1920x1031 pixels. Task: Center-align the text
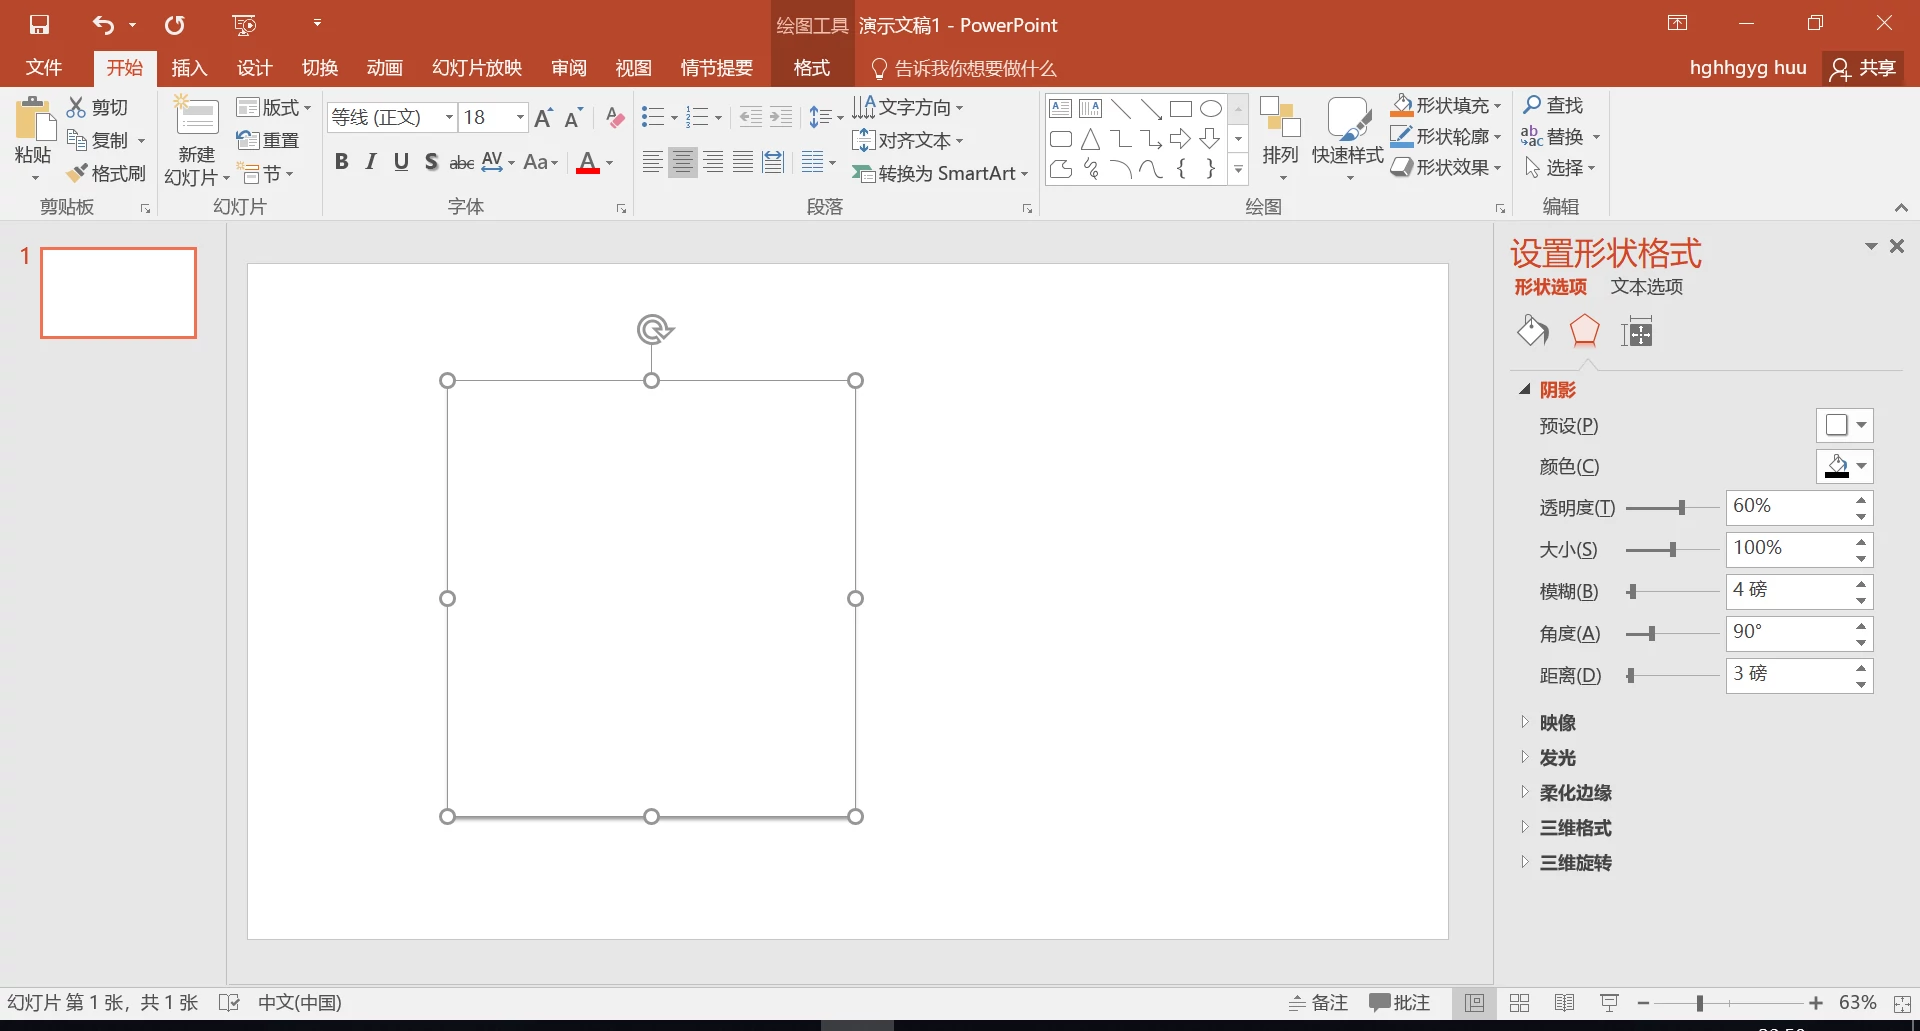[x=683, y=162]
